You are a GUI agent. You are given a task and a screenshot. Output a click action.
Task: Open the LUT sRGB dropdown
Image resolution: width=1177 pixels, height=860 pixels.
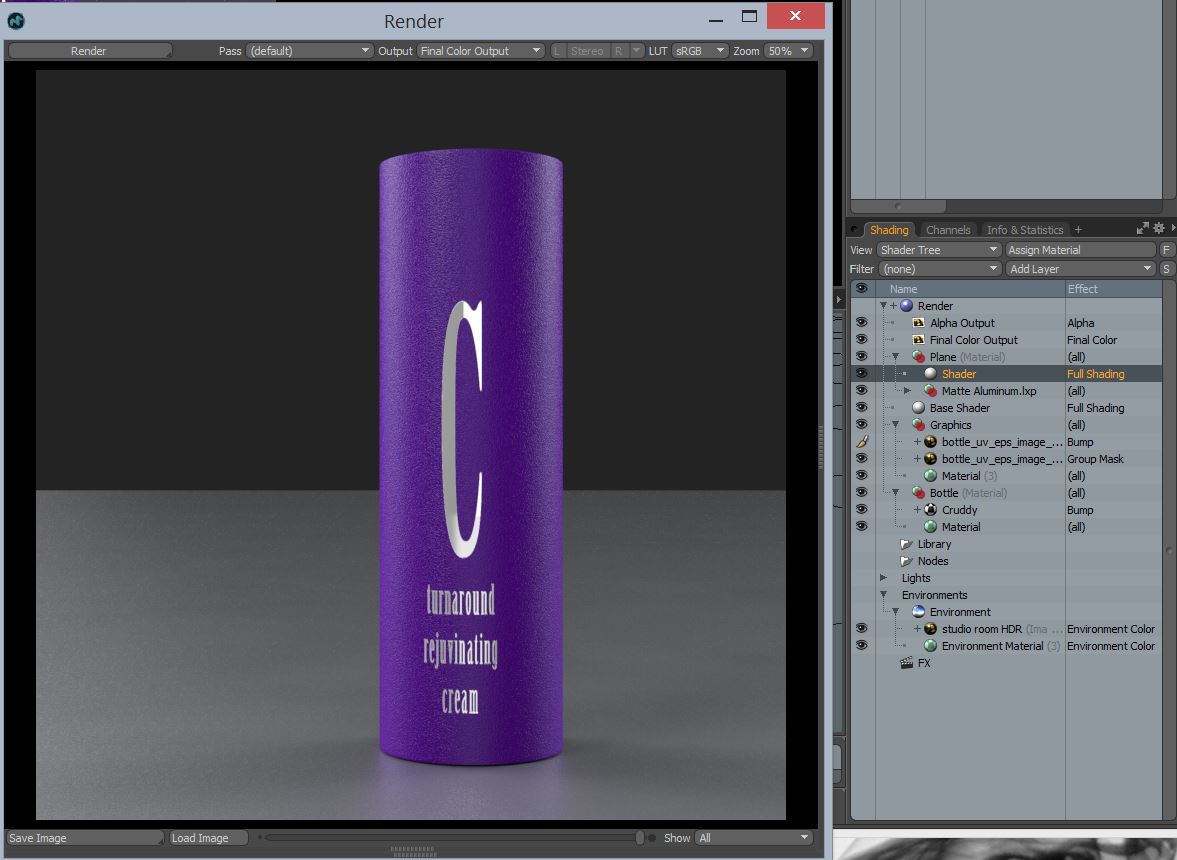tap(700, 51)
